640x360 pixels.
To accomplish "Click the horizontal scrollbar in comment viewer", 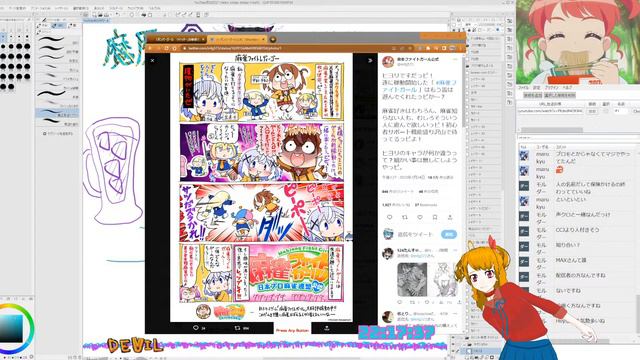I will pyautogui.click(x=551, y=130).
